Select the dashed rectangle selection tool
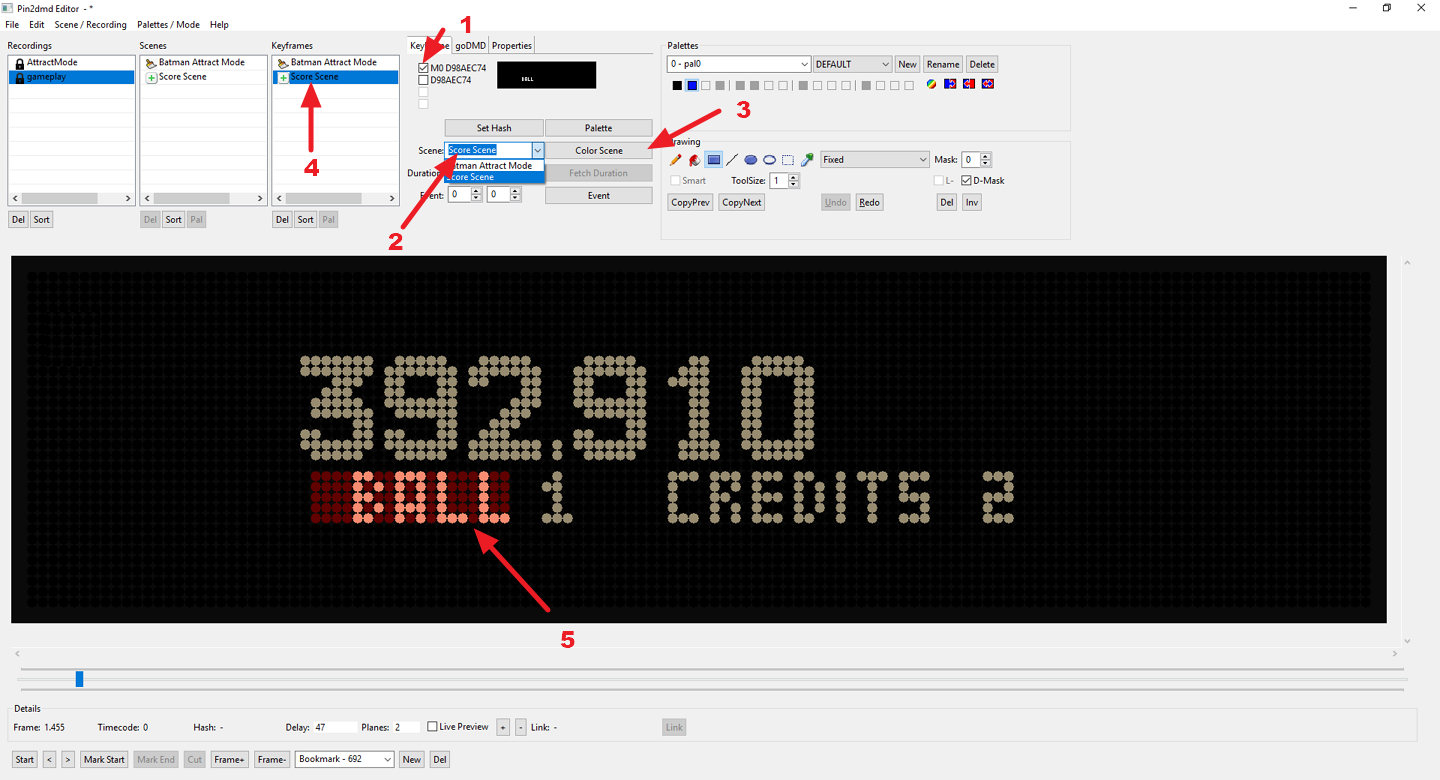This screenshot has height=780, width=1440. point(788,160)
